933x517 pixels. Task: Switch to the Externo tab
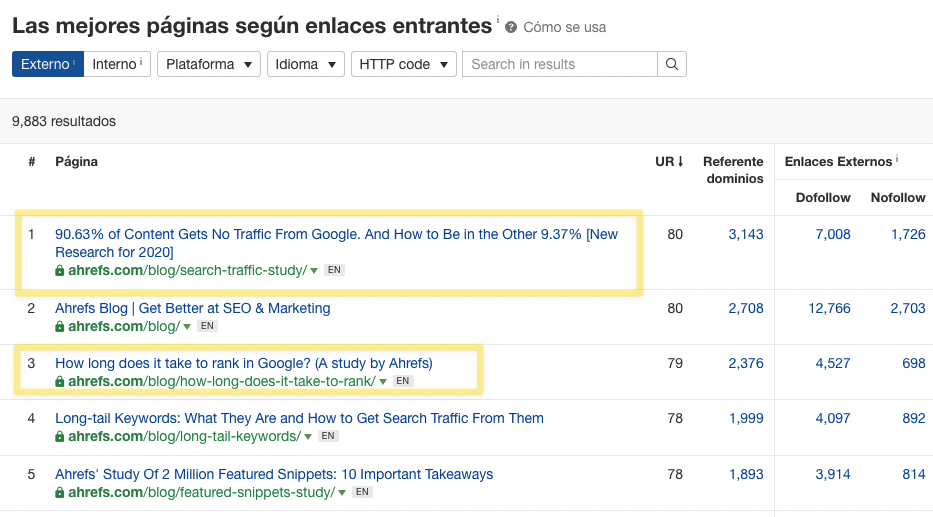[x=47, y=64]
